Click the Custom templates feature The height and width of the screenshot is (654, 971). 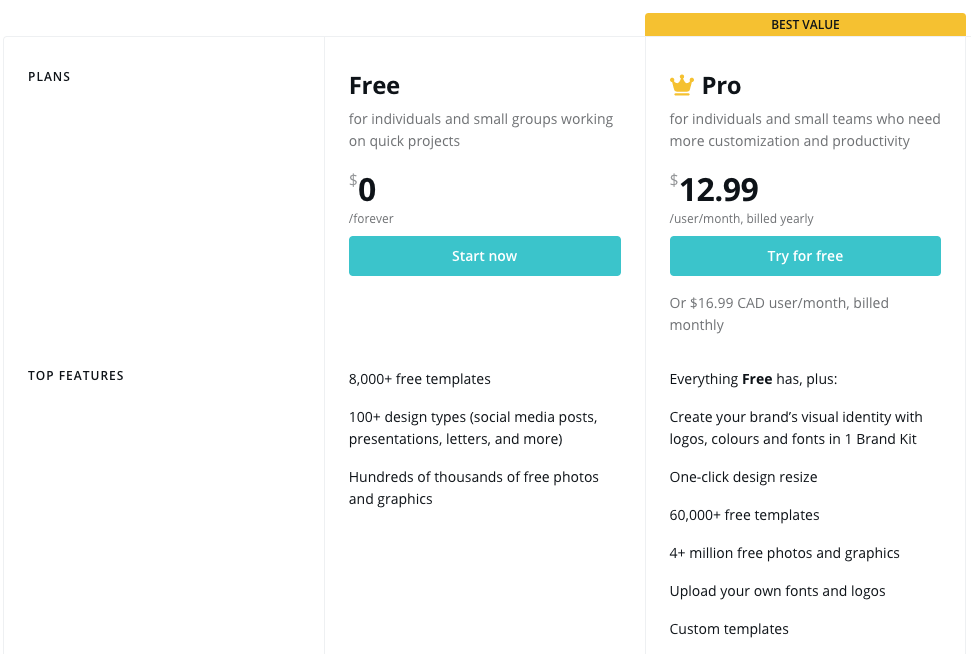click(729, 629)
